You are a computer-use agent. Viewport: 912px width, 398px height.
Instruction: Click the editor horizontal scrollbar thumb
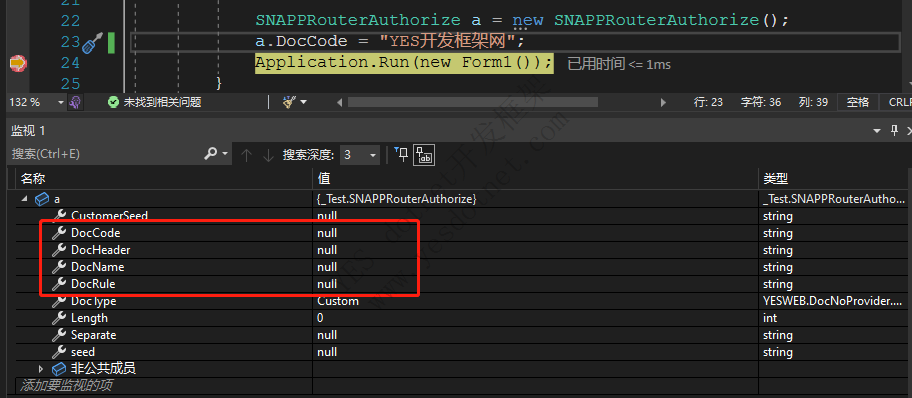click(x=472, y=102)
